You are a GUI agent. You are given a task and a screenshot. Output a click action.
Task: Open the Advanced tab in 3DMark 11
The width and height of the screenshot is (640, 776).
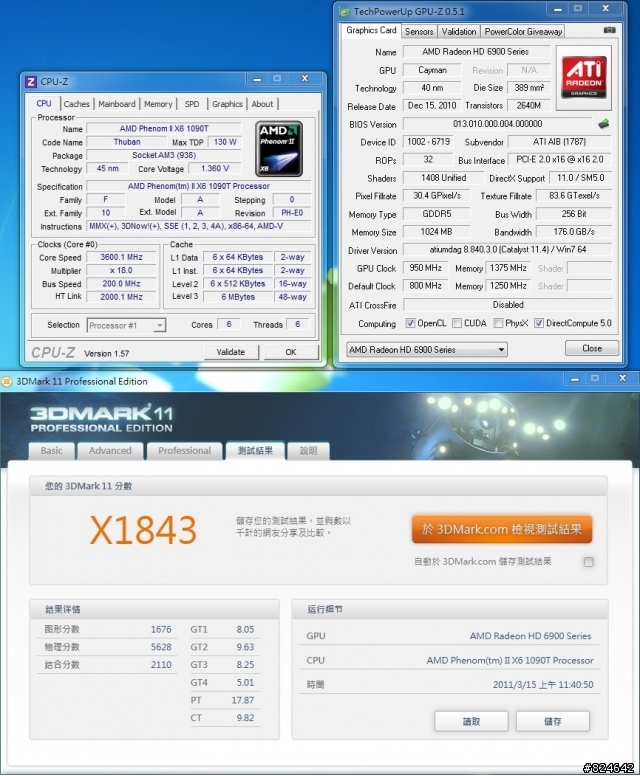pos(110,451)
